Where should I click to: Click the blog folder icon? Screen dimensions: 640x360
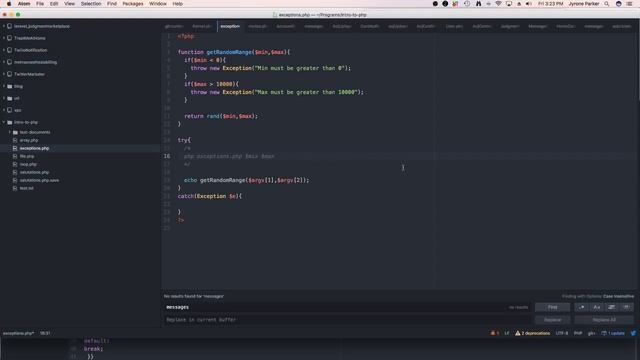9,86
